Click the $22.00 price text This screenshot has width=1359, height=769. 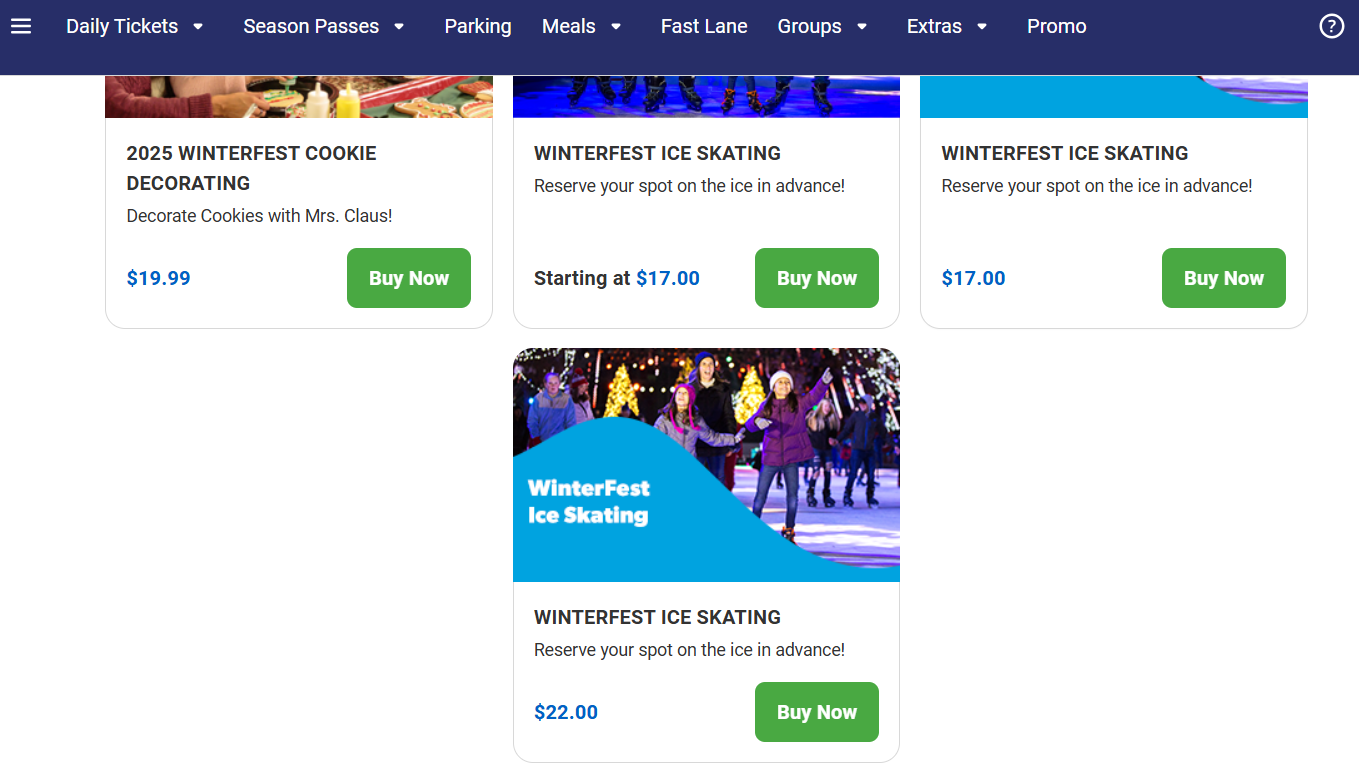click(x=566, y=712)
